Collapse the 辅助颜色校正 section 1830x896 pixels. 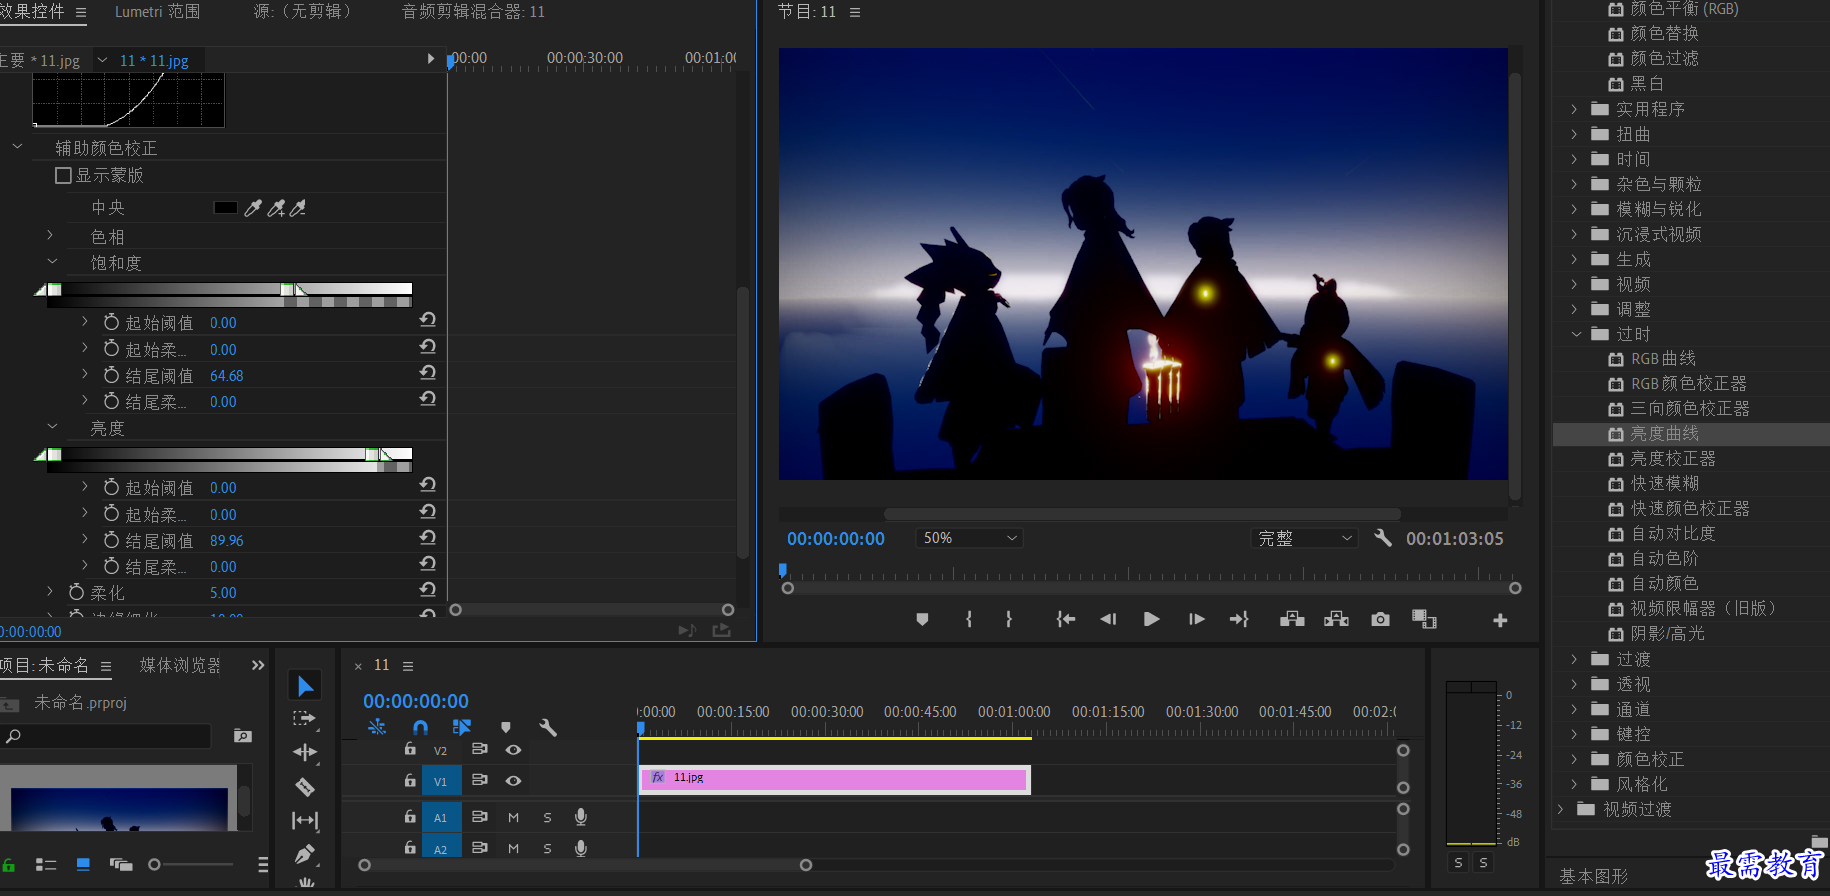point(17,147)
